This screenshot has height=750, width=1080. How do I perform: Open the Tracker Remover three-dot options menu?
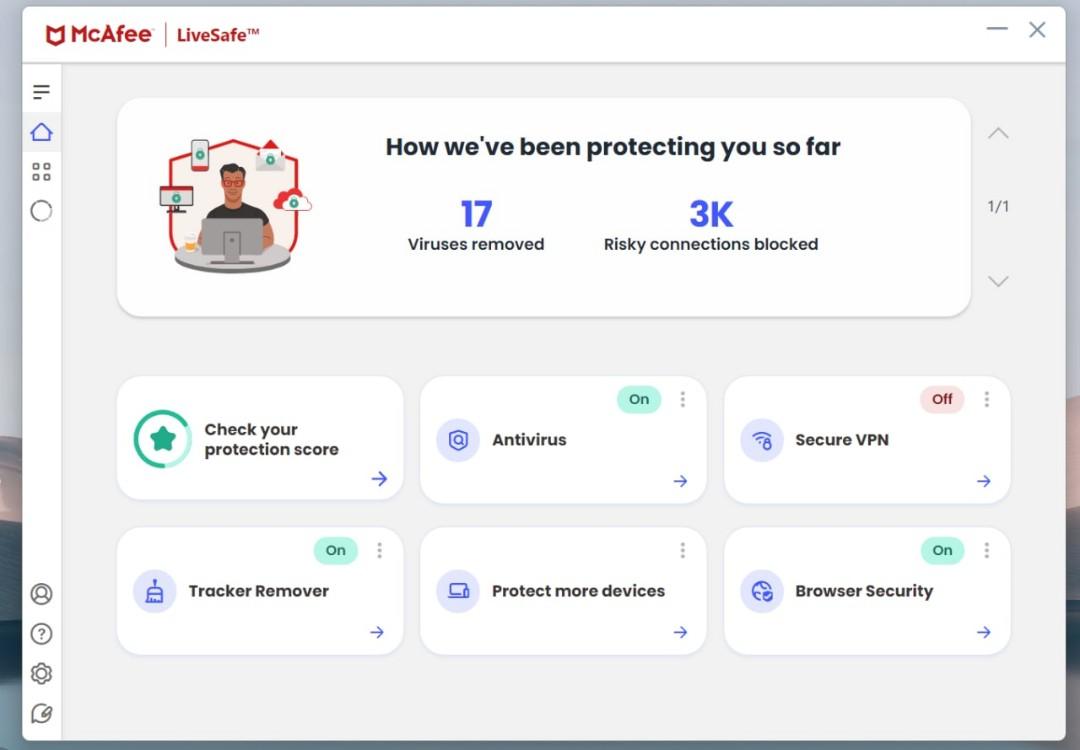click(x=380, y=550)
